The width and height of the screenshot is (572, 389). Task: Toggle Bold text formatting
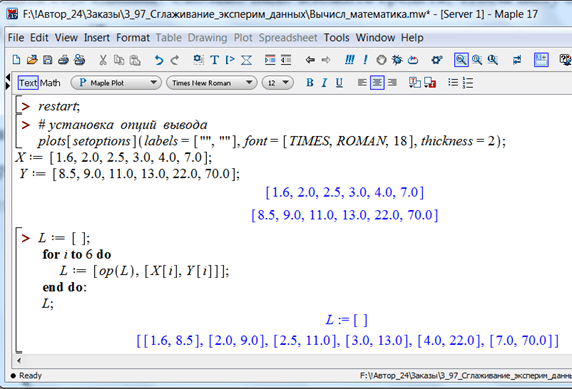point(310,83)
